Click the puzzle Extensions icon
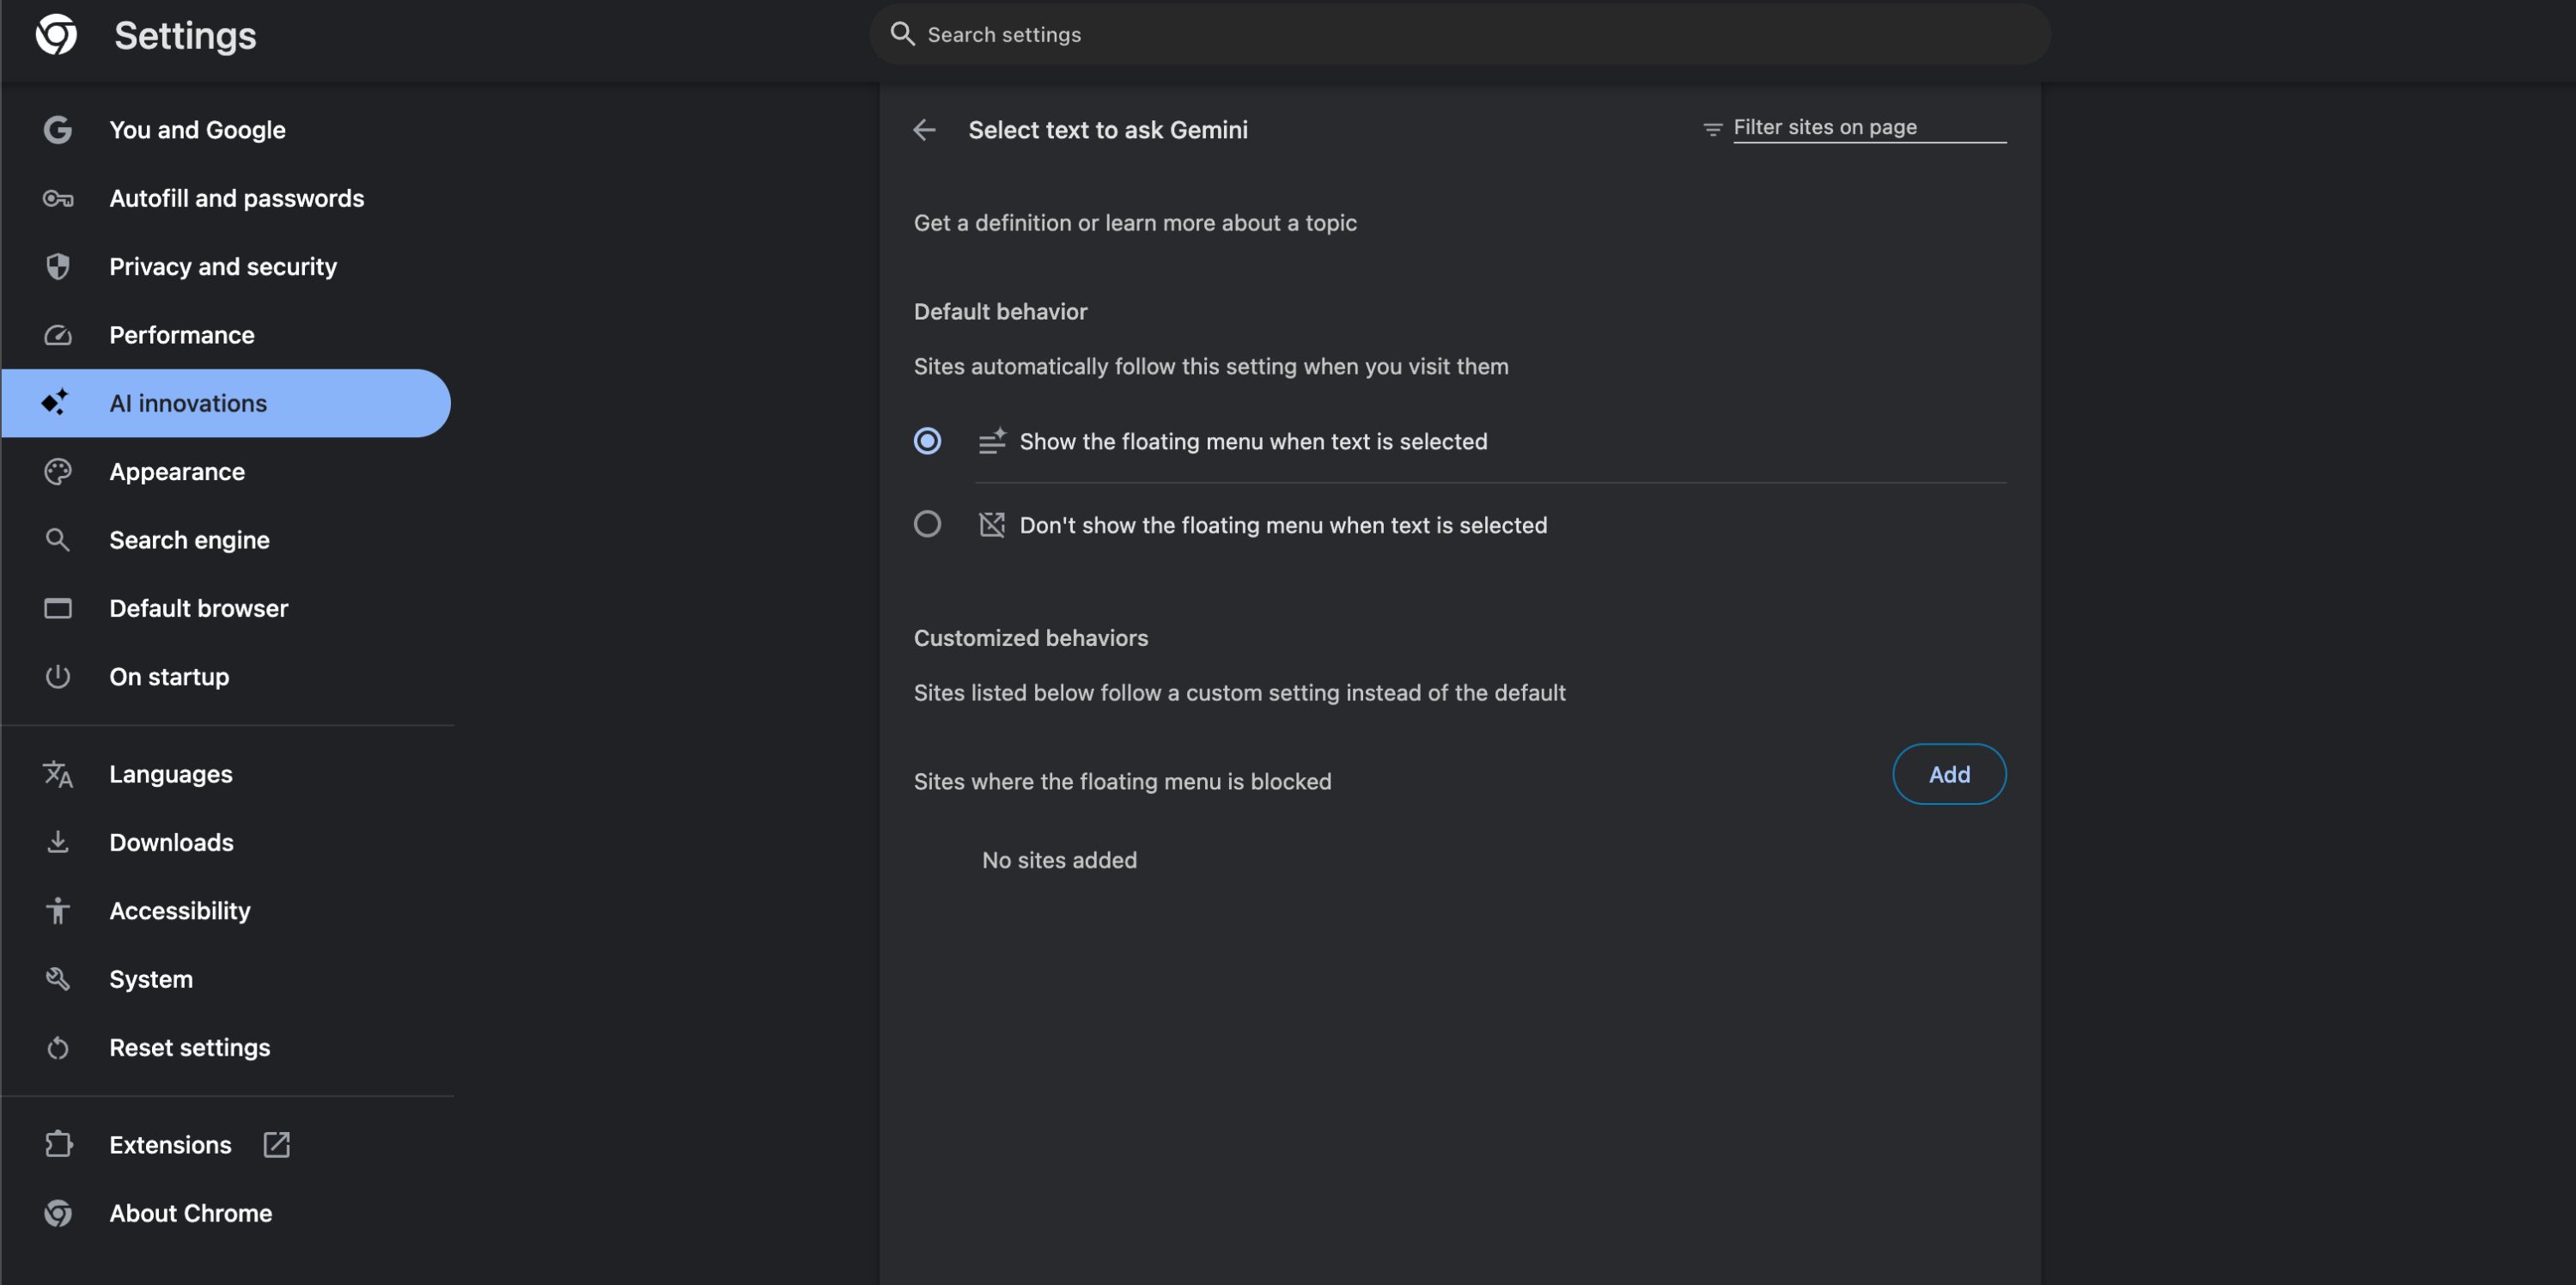The width and height of the screenshot is (2576, 1285). pyautogui.click(x=59, y=1144)
